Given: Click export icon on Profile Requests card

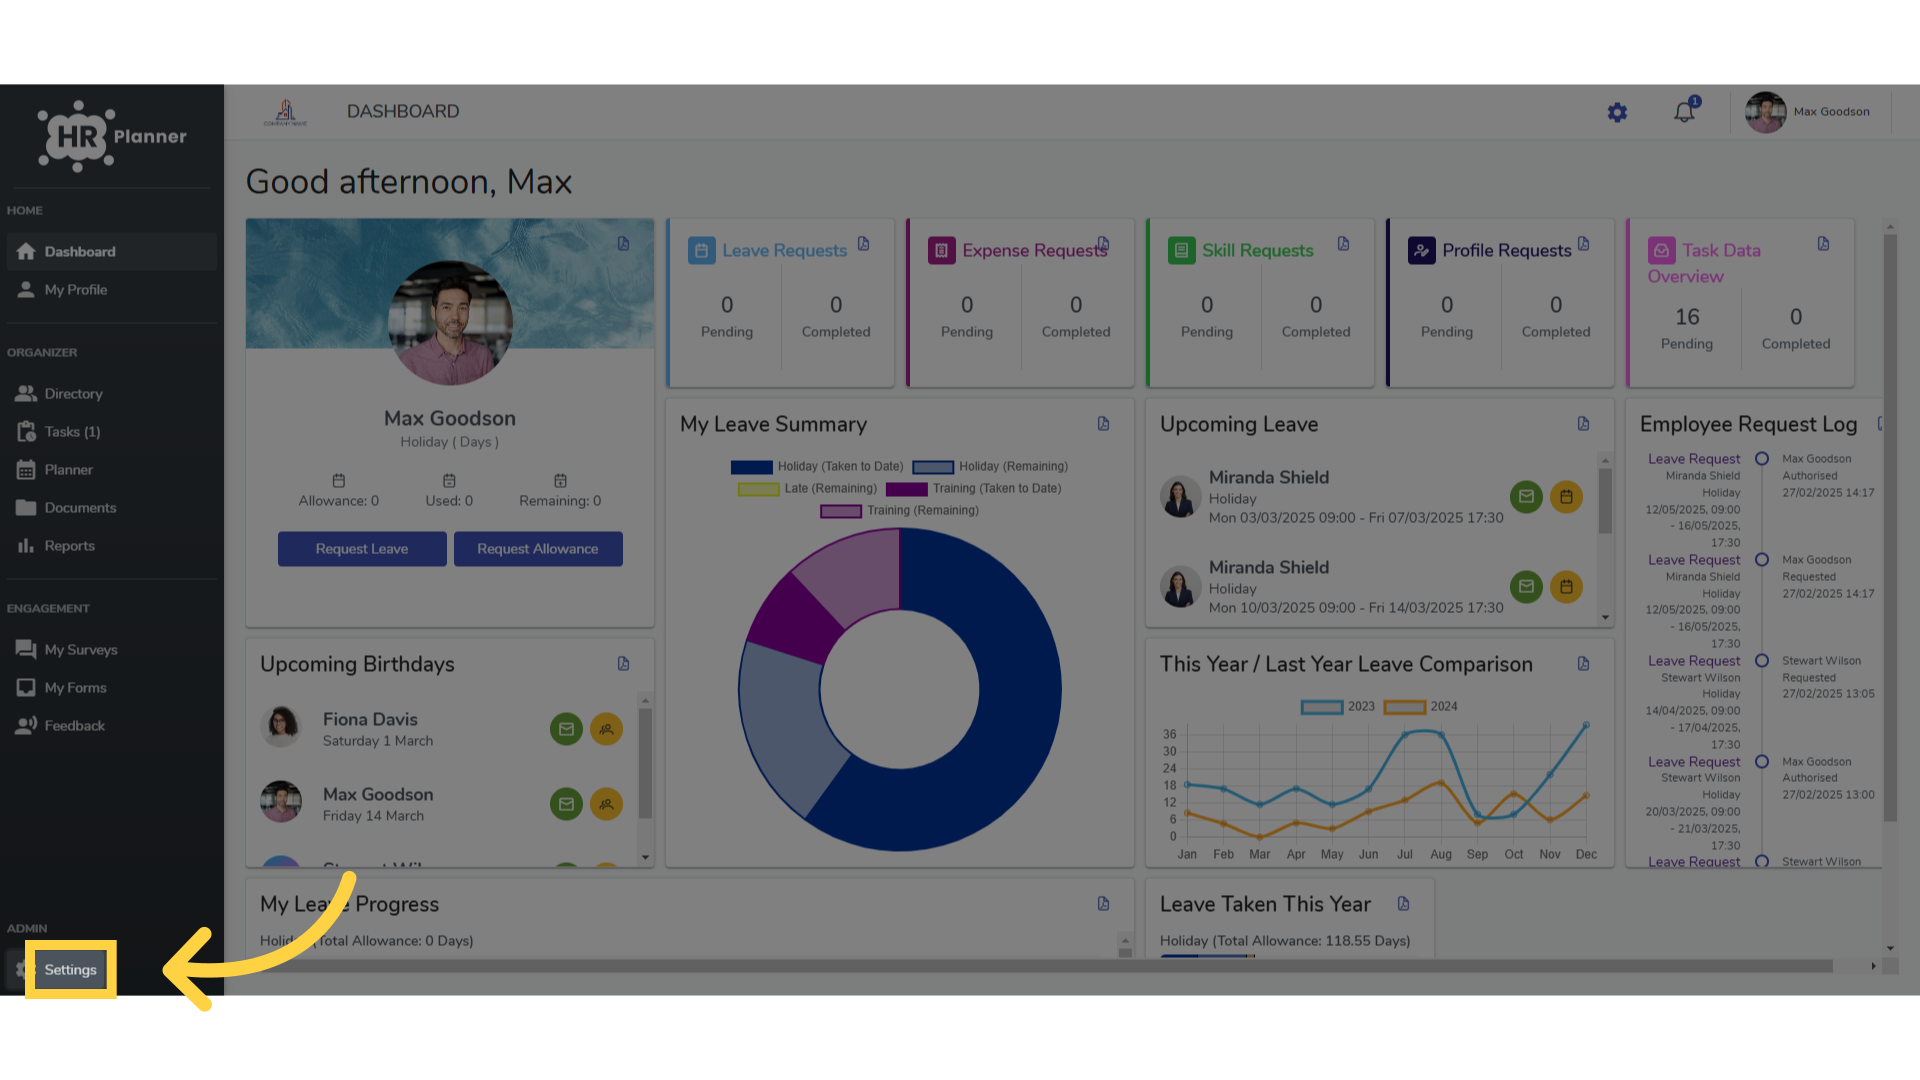Looking at the screenshot, I should tap(1584, 244).
